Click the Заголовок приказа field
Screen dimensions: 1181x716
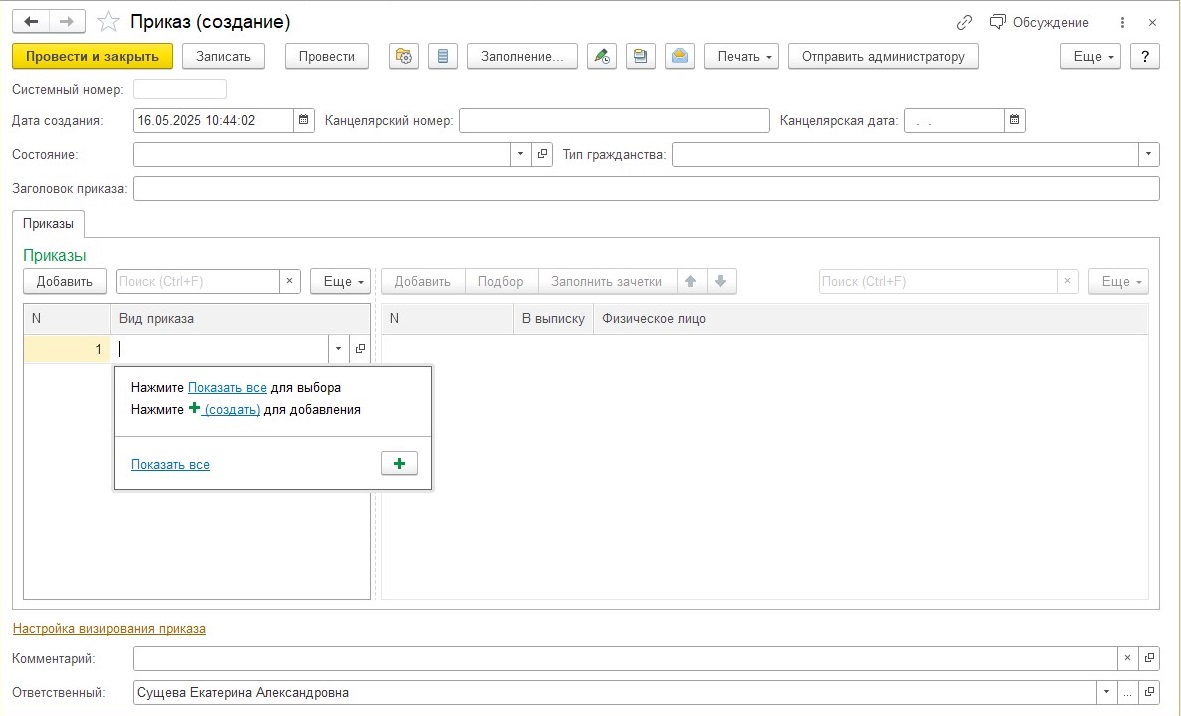tap(646, 188)
